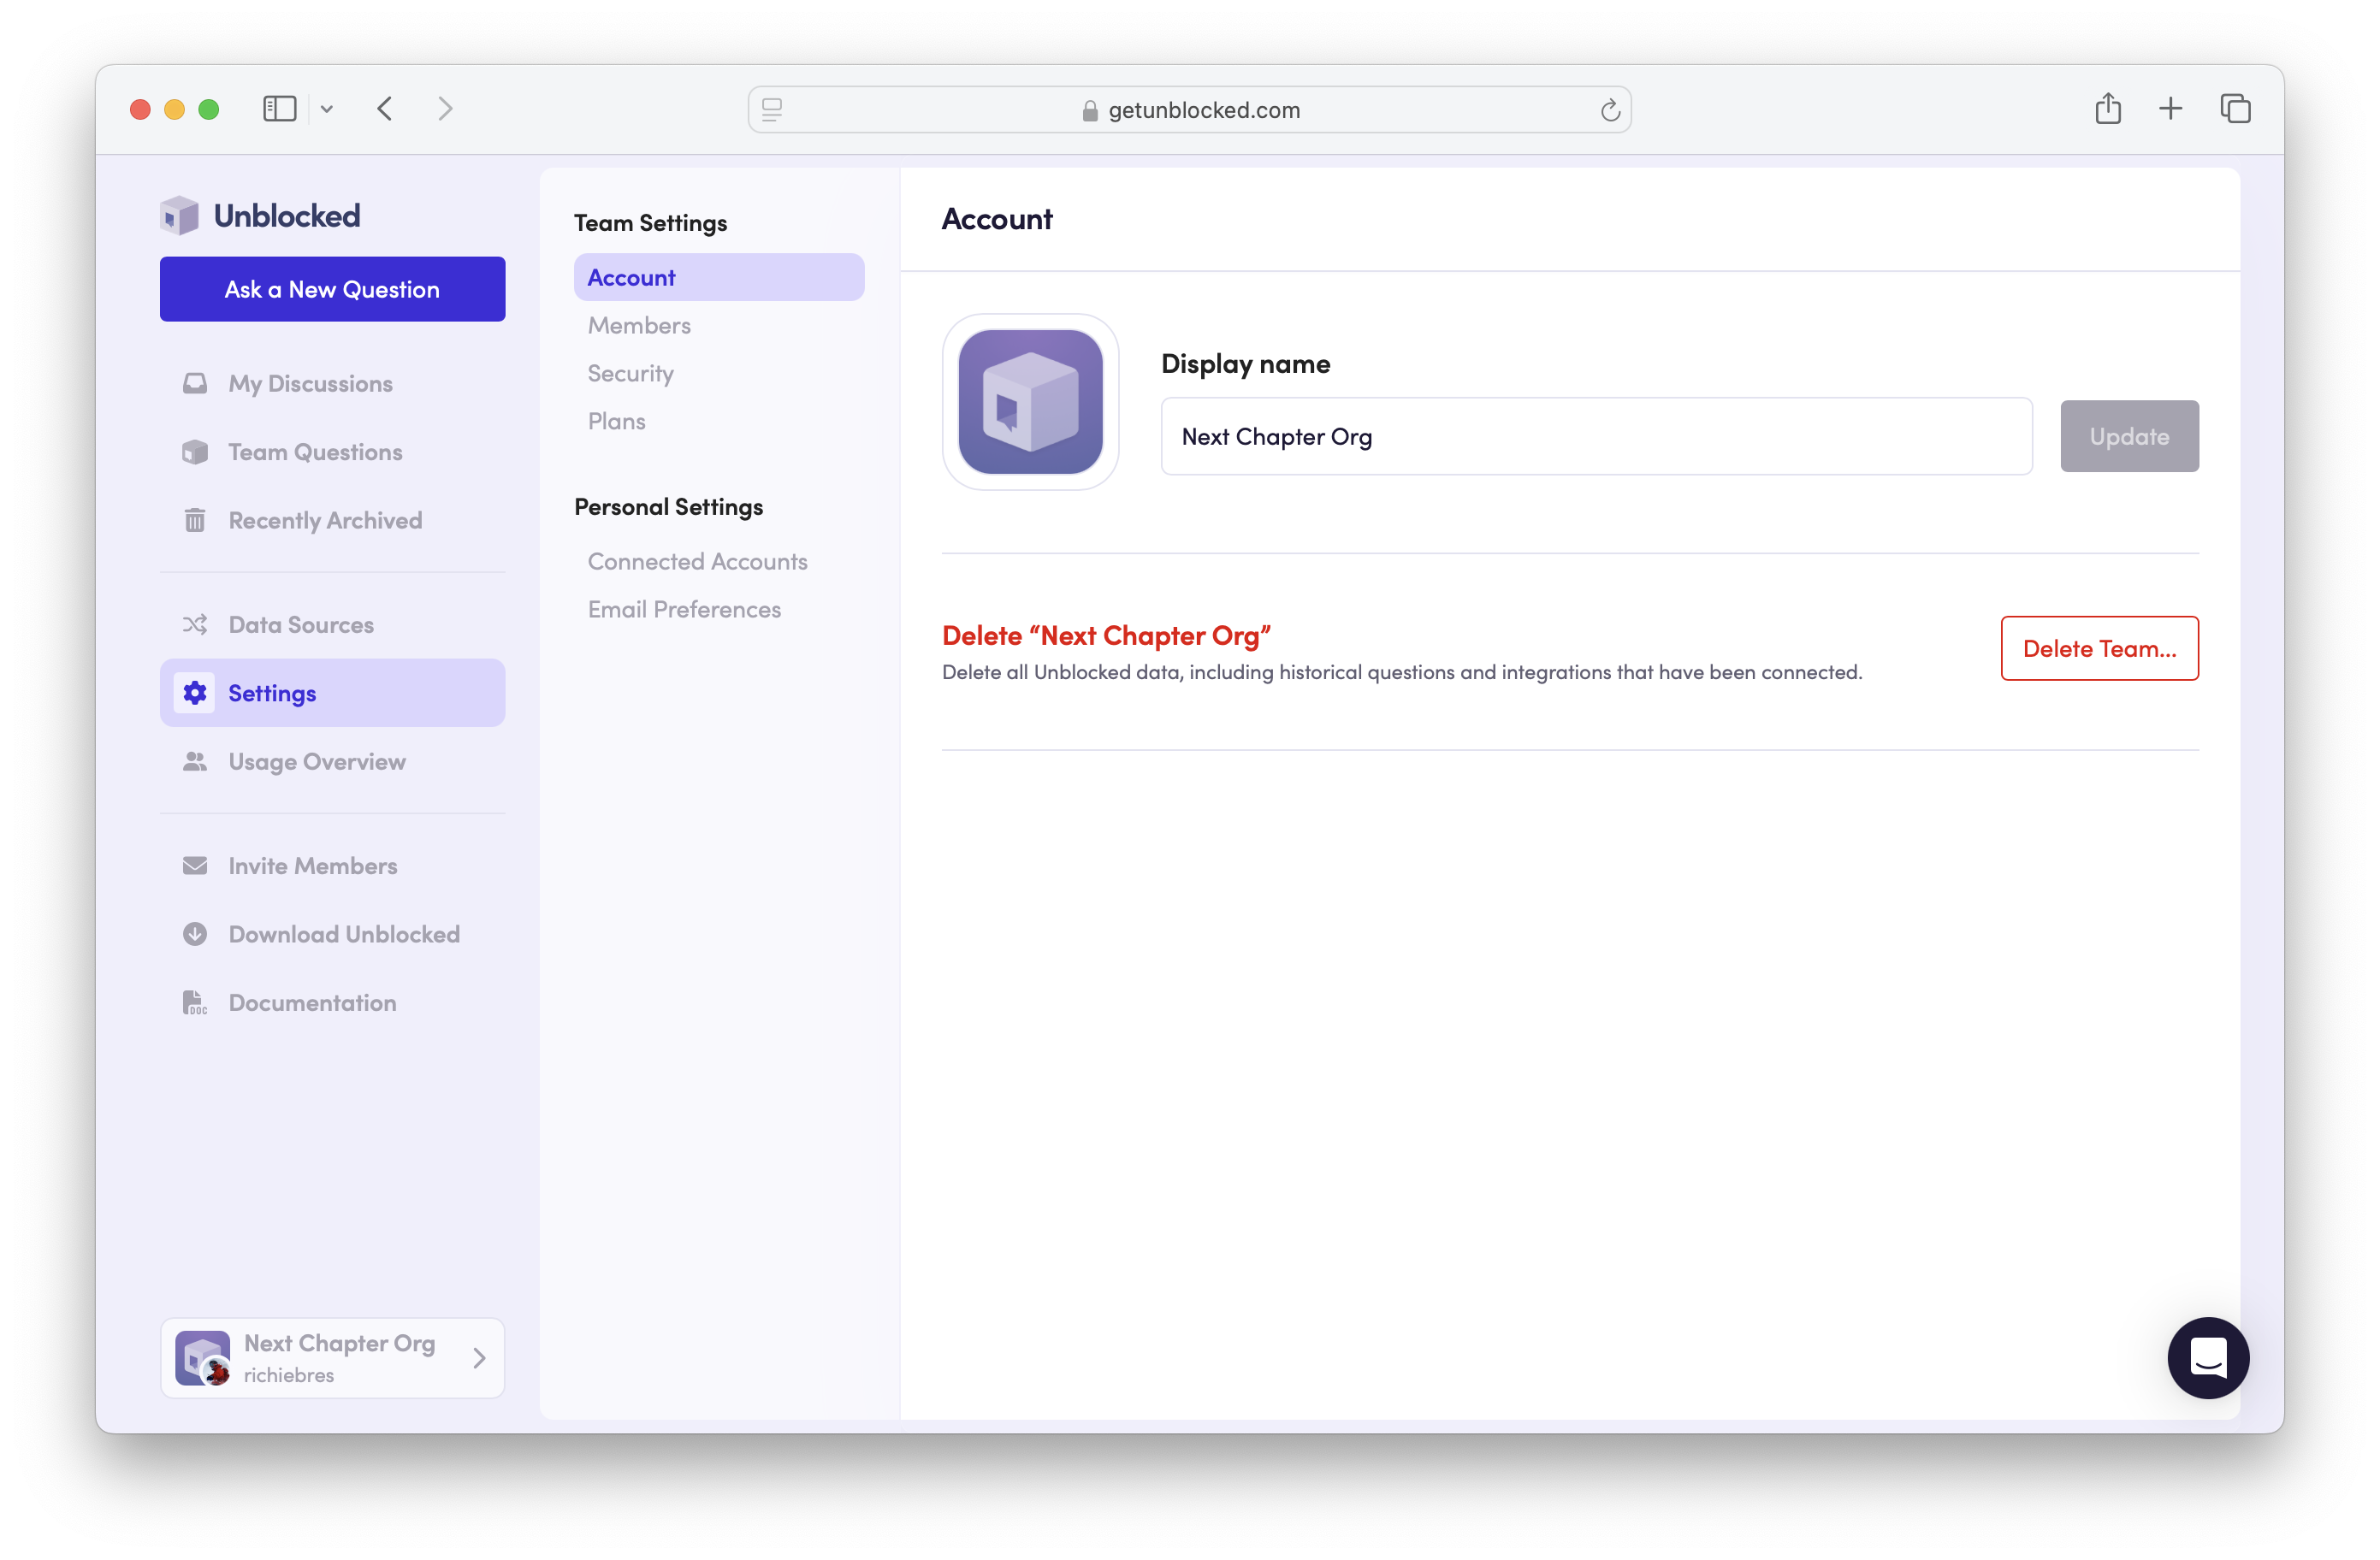
Task: Open Recently Archived
Action: 333,520
